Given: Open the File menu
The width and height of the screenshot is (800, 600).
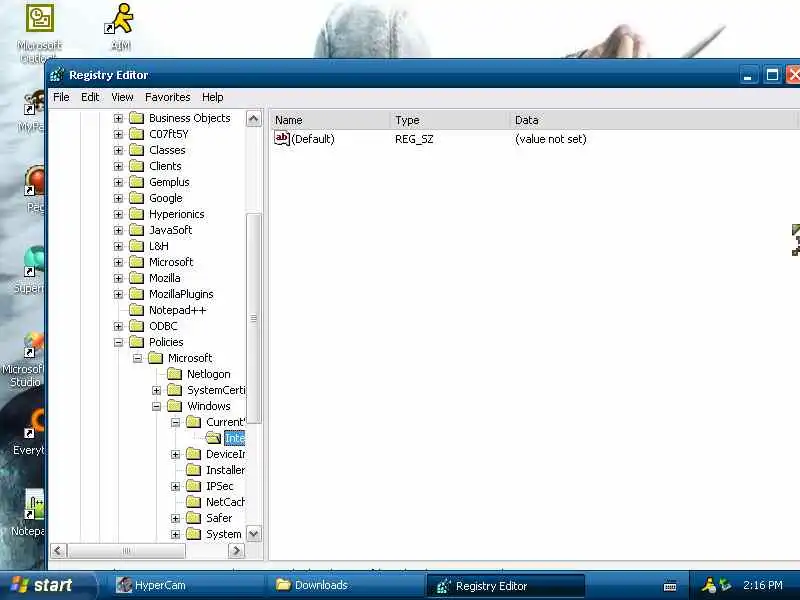Looking at the screenshot, I should 61,97.
